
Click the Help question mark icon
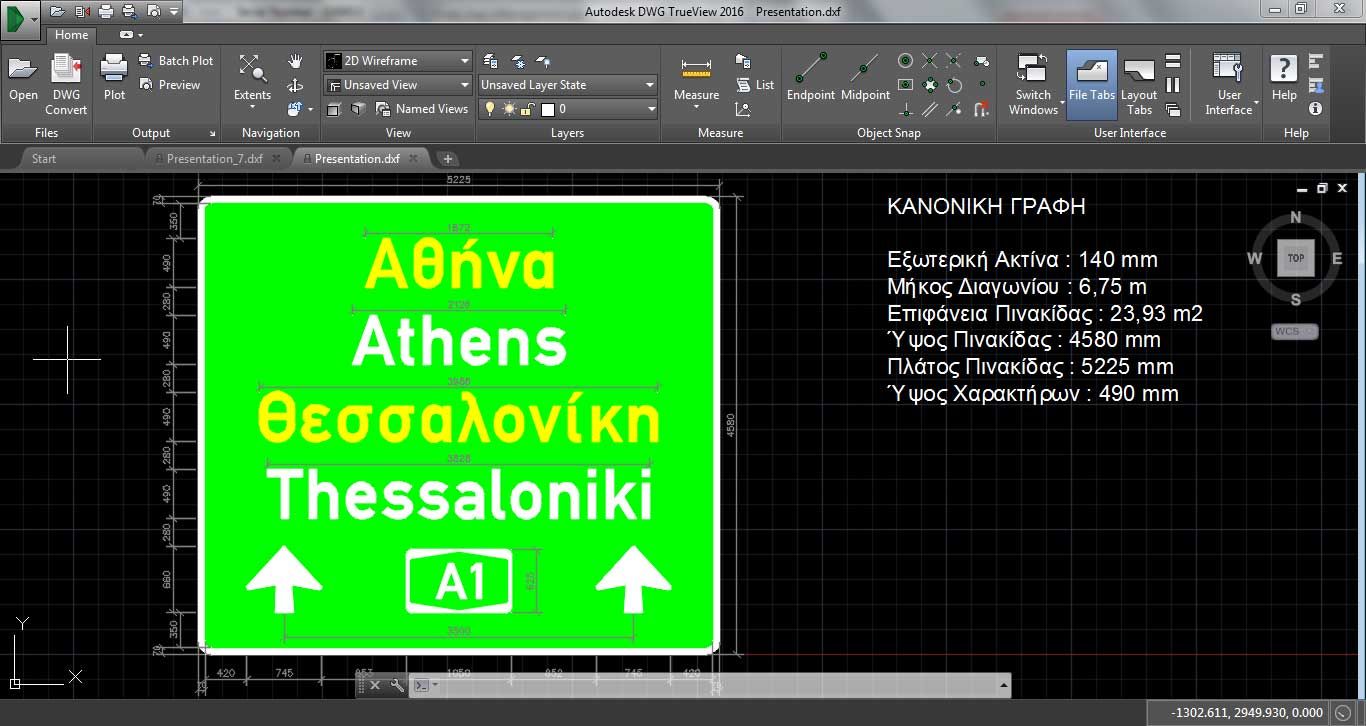click(1283, 70)
